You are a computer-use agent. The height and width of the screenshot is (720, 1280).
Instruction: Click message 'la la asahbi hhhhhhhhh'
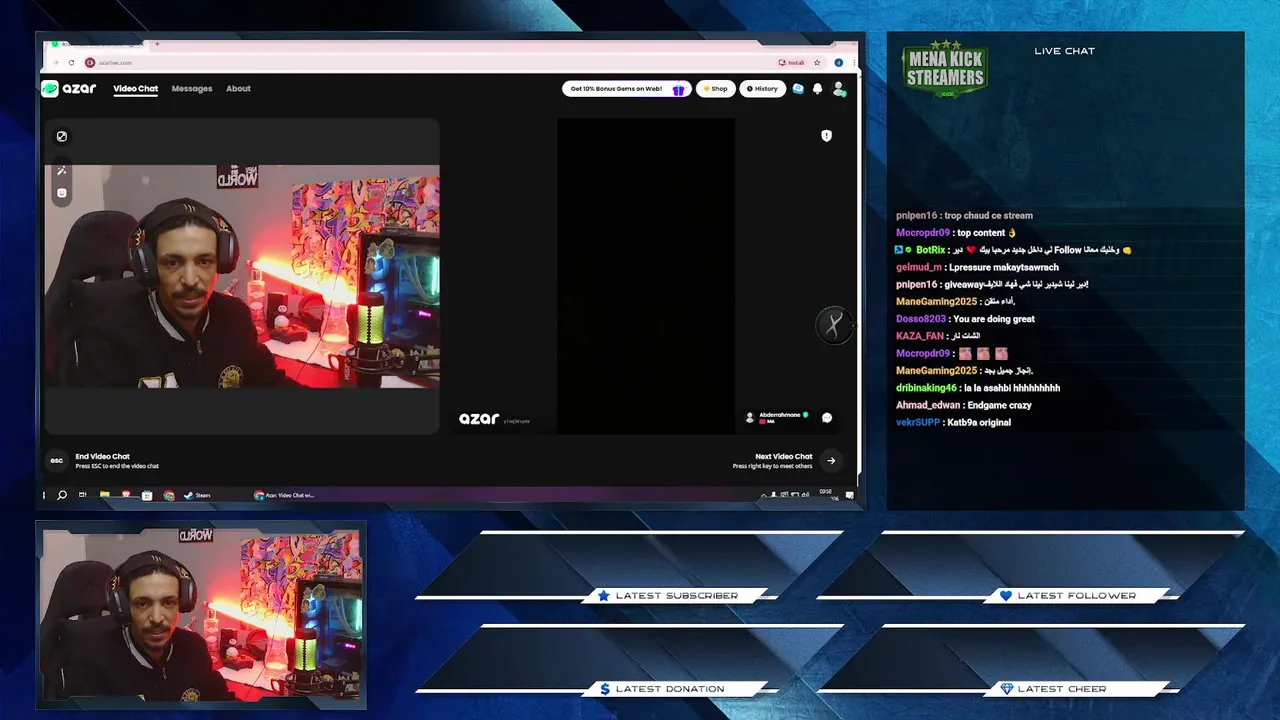coord(1012,388)
